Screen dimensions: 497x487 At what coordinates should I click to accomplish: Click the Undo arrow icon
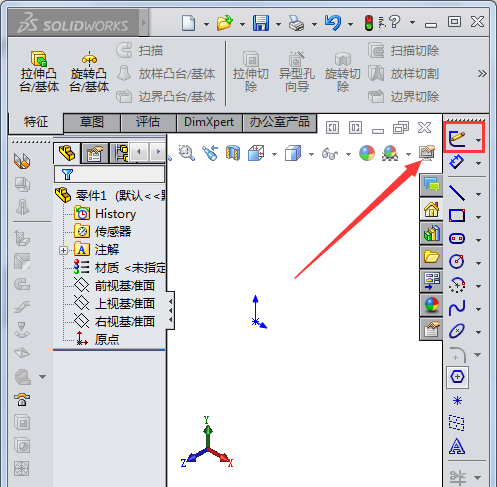(333, 23)
